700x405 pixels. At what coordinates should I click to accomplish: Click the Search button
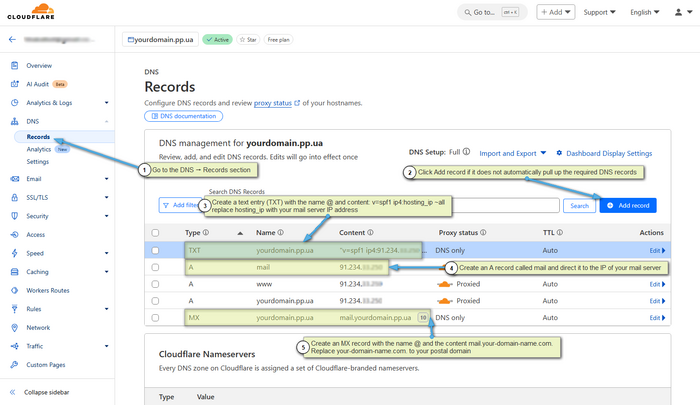tap(579, 205)
